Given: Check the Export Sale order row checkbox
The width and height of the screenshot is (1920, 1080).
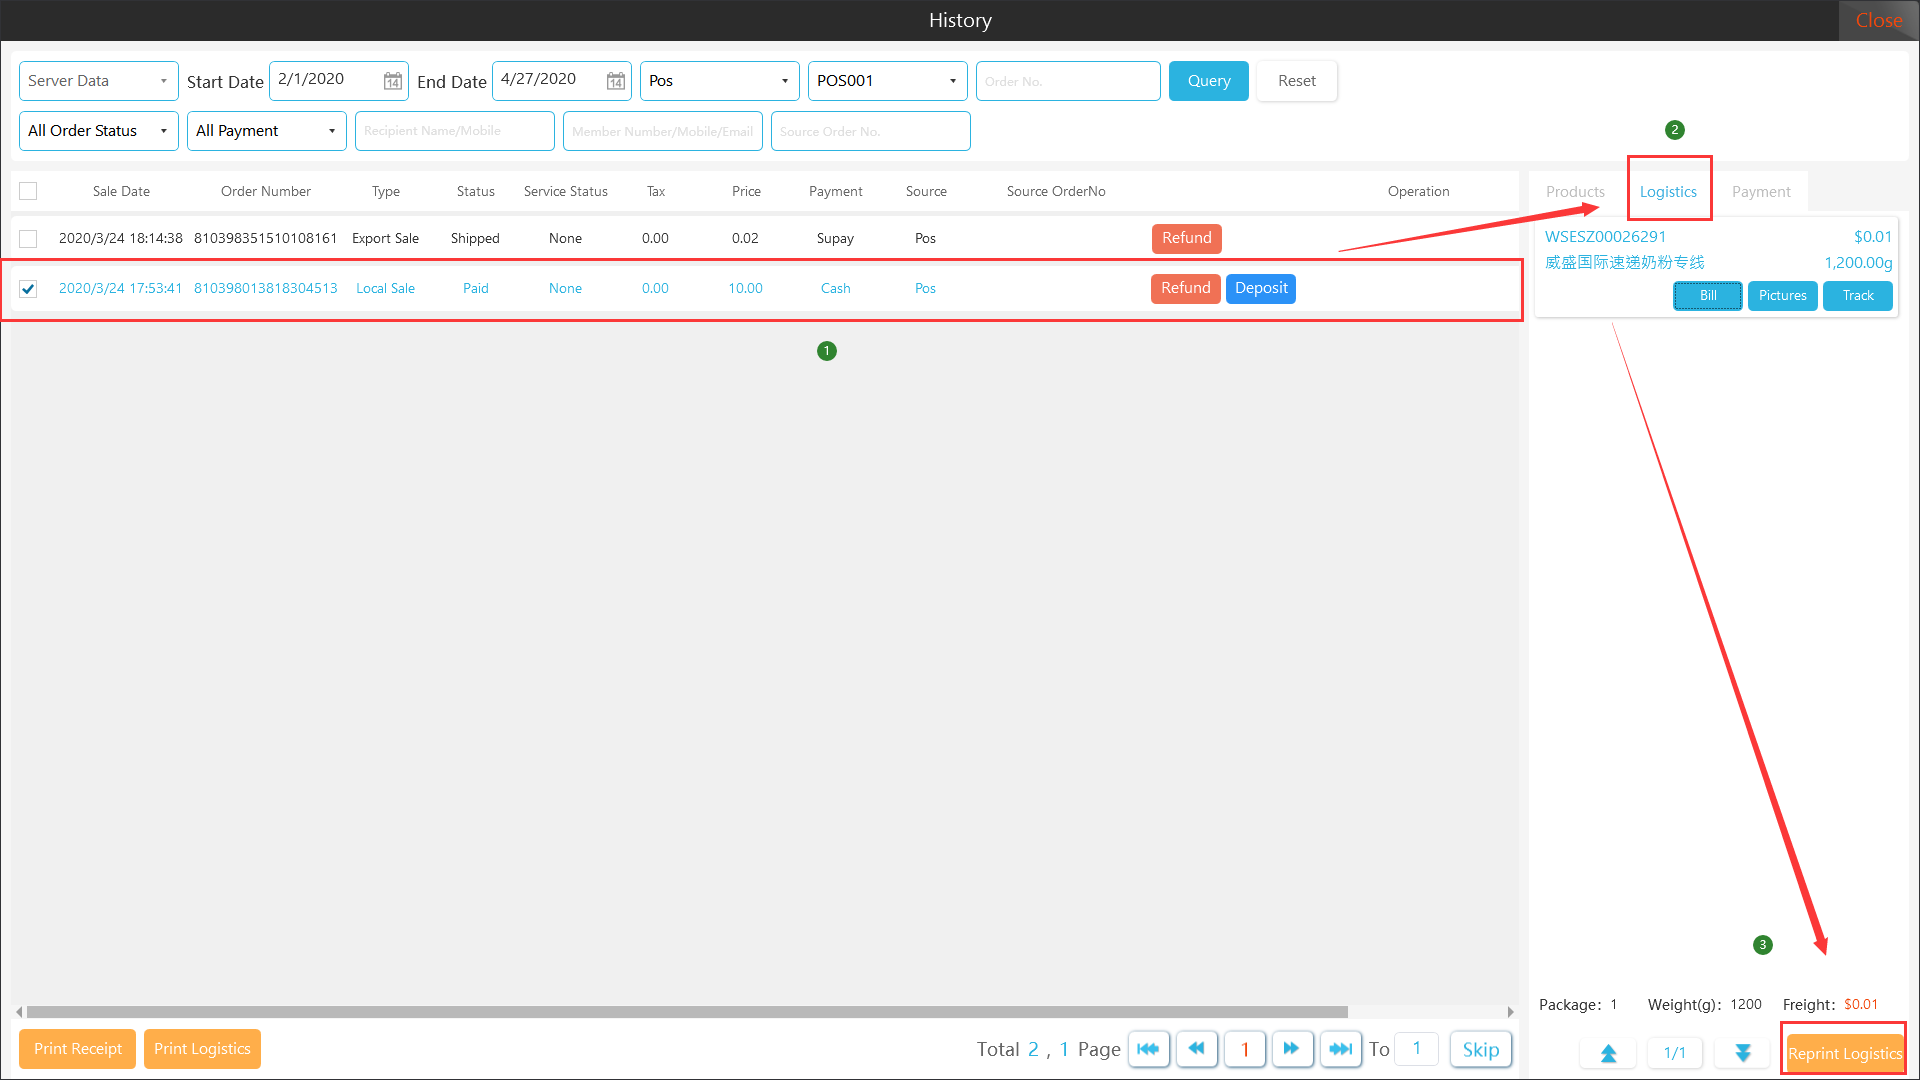Looking at the screenshot, I should coord(28,239).
